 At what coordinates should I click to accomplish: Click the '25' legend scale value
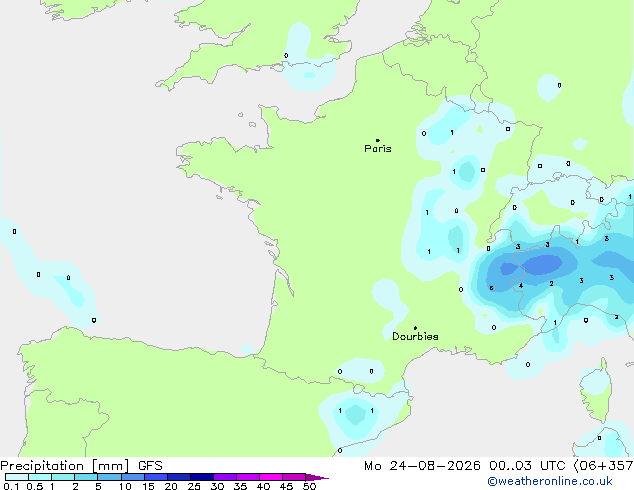click(194, 486)
